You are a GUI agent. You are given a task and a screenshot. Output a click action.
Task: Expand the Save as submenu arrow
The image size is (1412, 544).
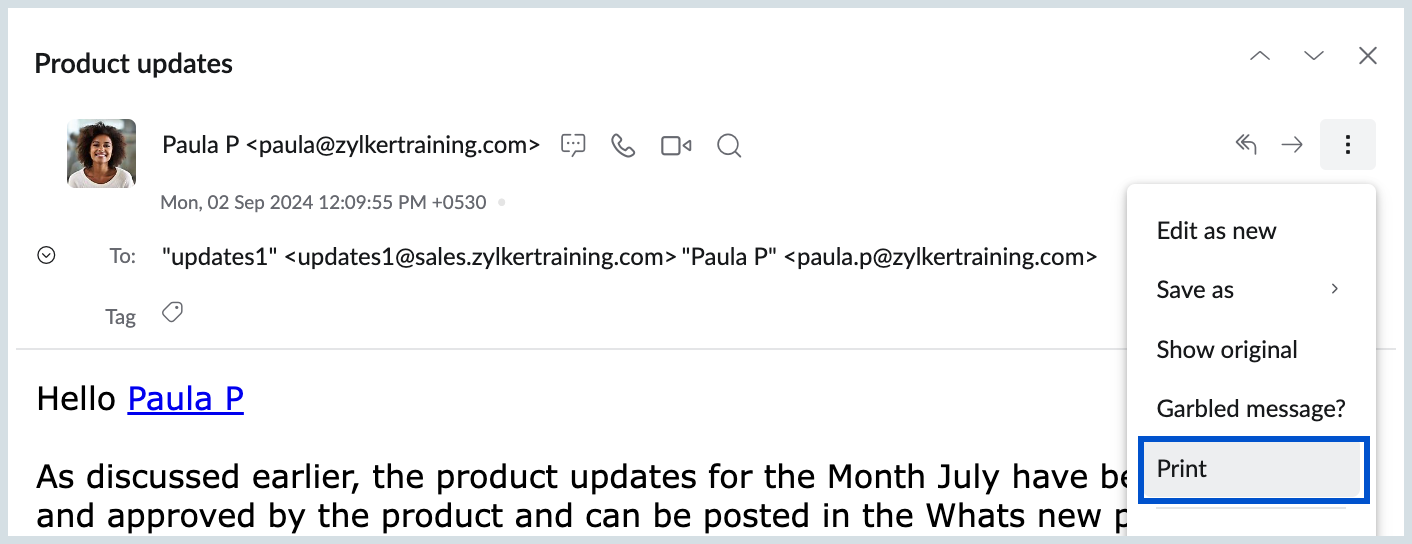pos(1334,289)
